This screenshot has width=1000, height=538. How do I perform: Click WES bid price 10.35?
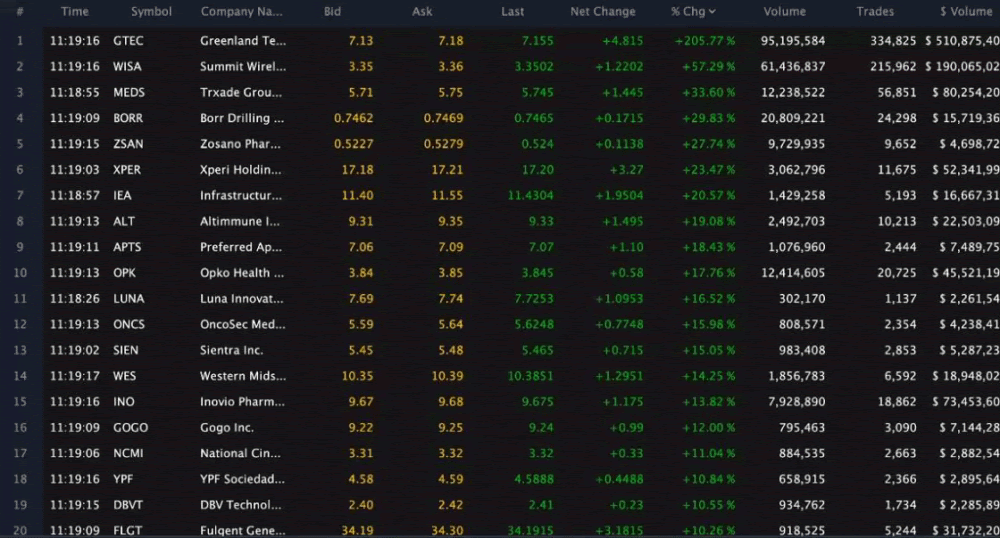click(x=357, y=376)
